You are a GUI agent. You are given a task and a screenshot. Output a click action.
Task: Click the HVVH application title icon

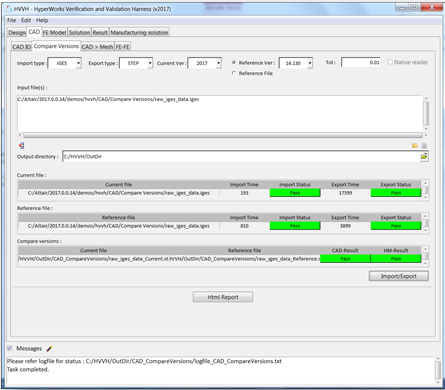point(9,9)
